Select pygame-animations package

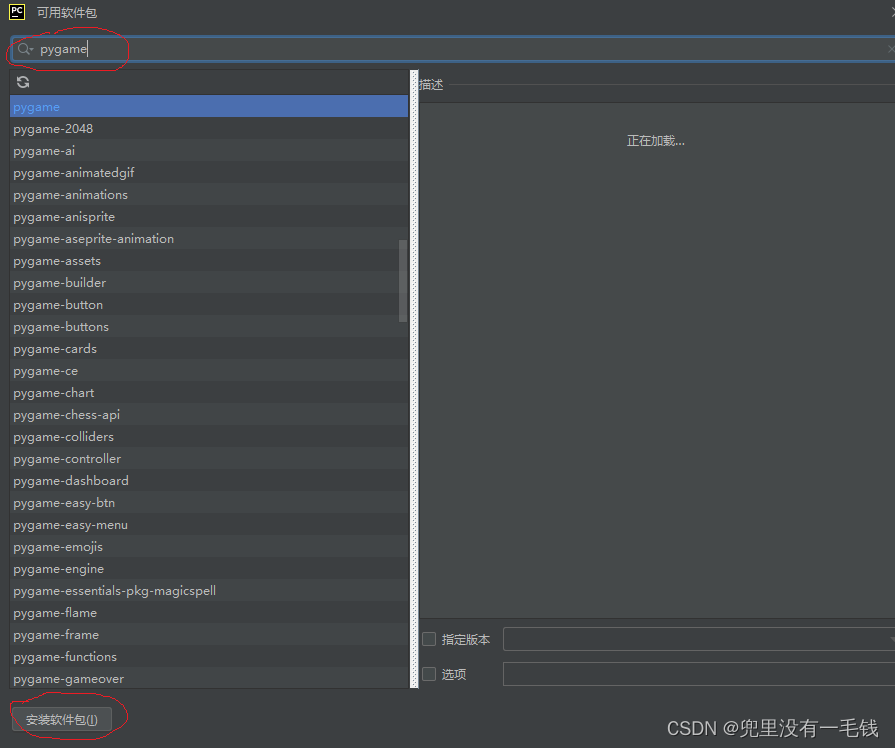click(x=209, y=195)
